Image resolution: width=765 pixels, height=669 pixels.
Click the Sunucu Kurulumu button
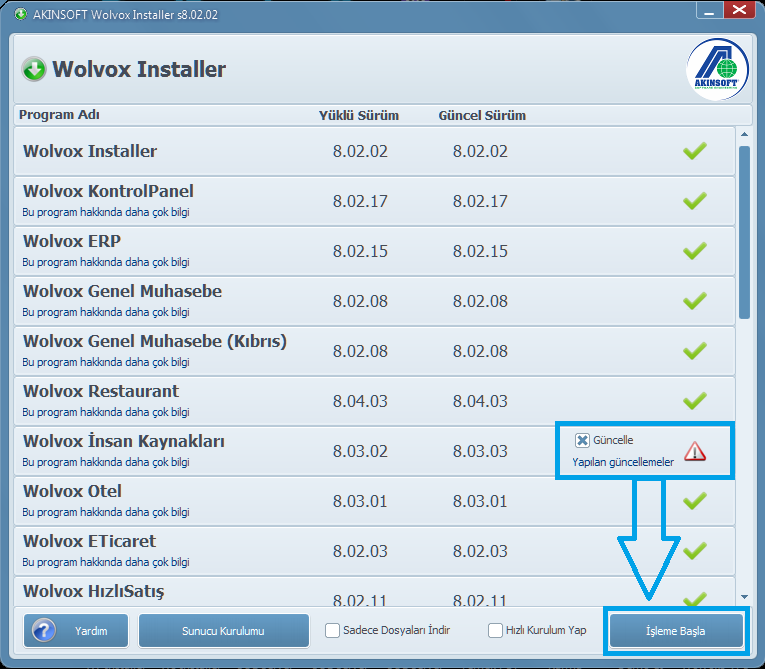pos(223,630)
